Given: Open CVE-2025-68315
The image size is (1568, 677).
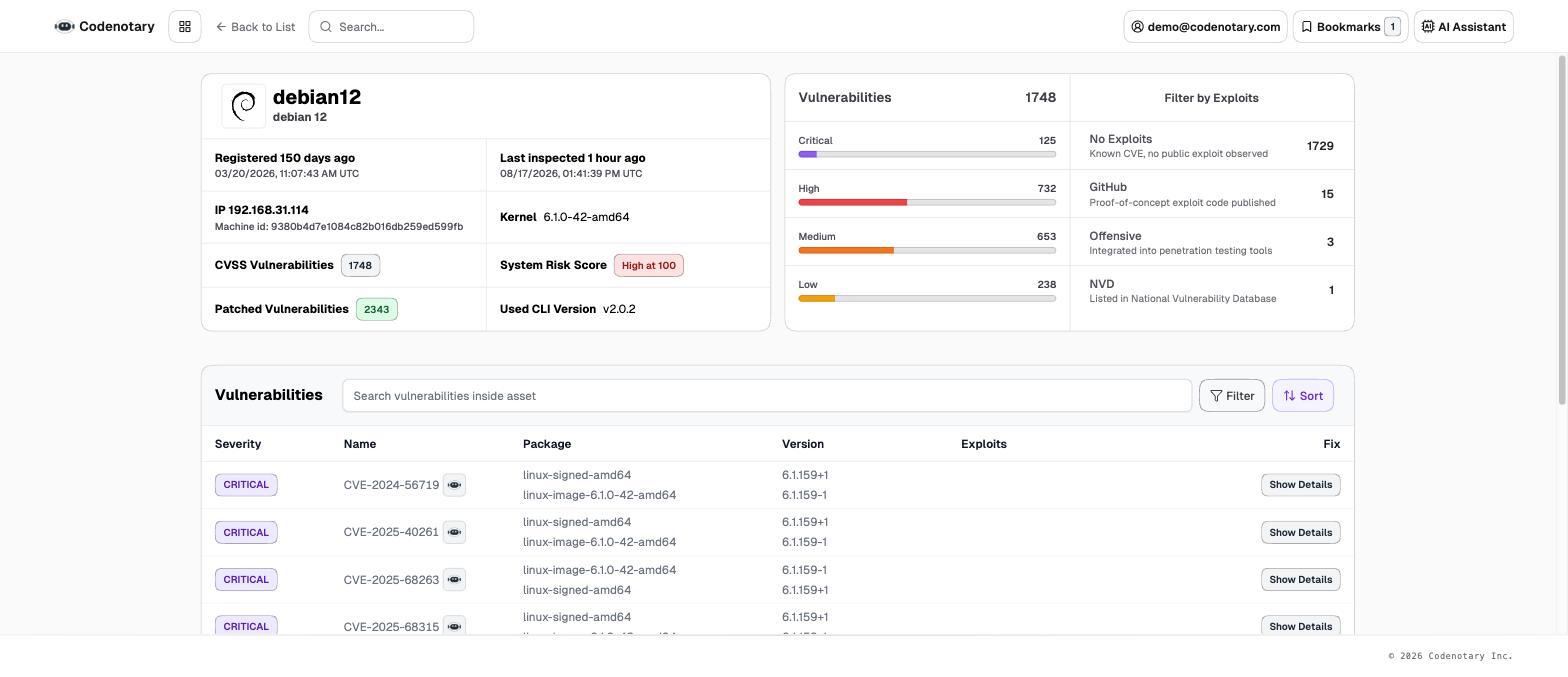Looking at the screenshot, I should (391, 627).
